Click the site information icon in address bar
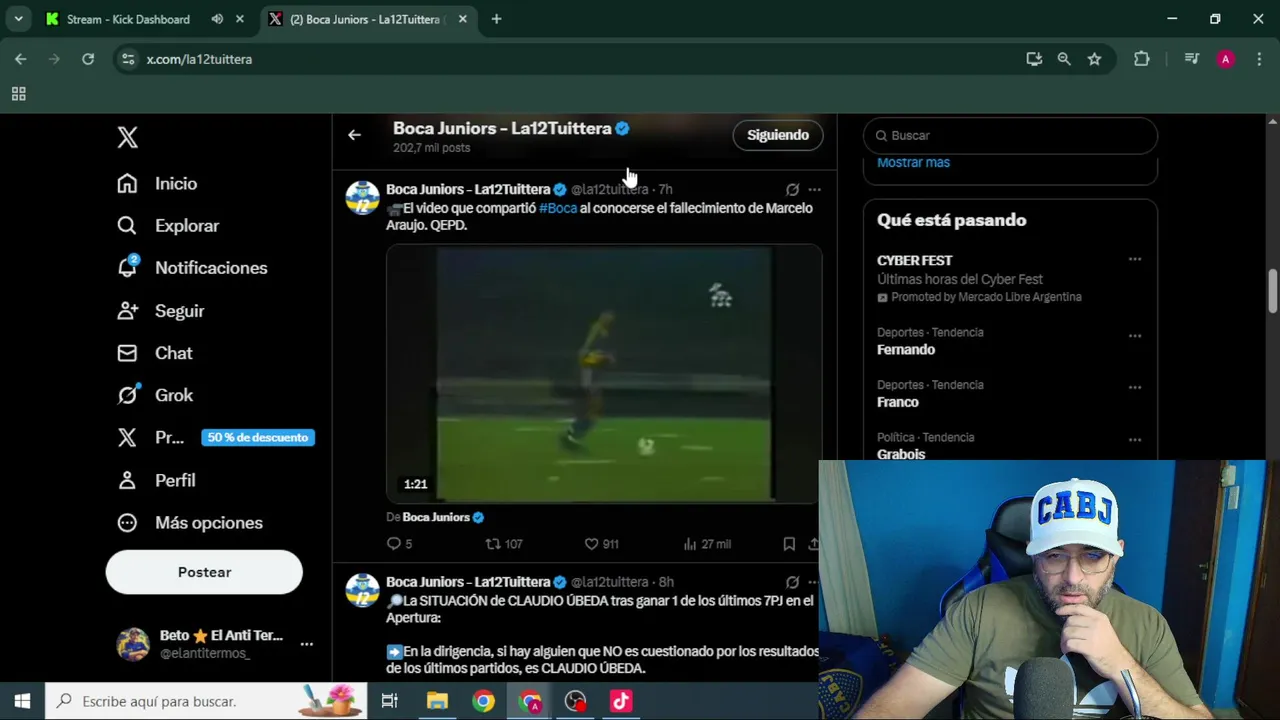This screenshot has width=1280, height=720. tap(127, 59)
